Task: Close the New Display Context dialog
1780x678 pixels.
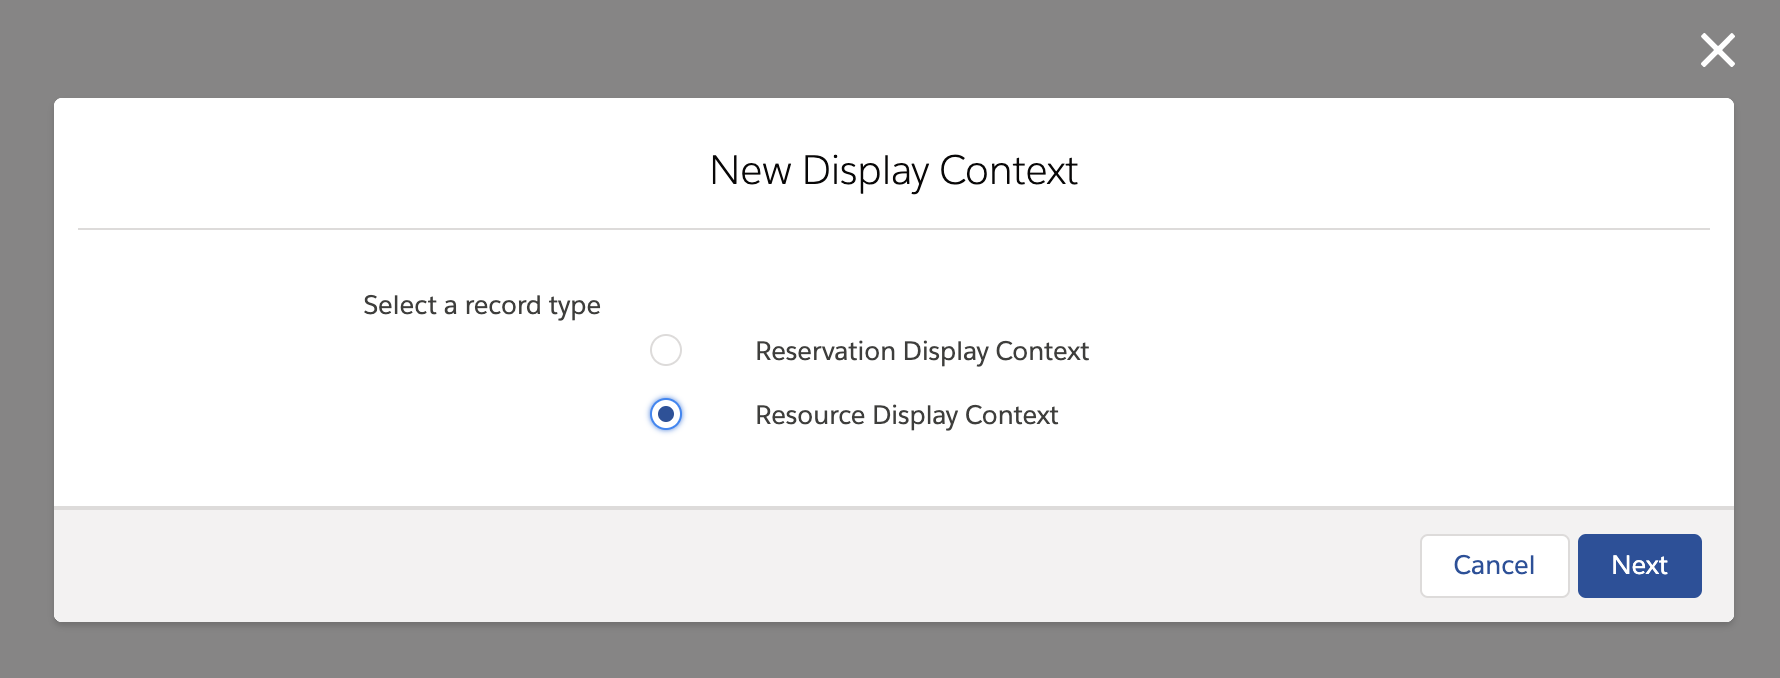Action: [1717, 50]
